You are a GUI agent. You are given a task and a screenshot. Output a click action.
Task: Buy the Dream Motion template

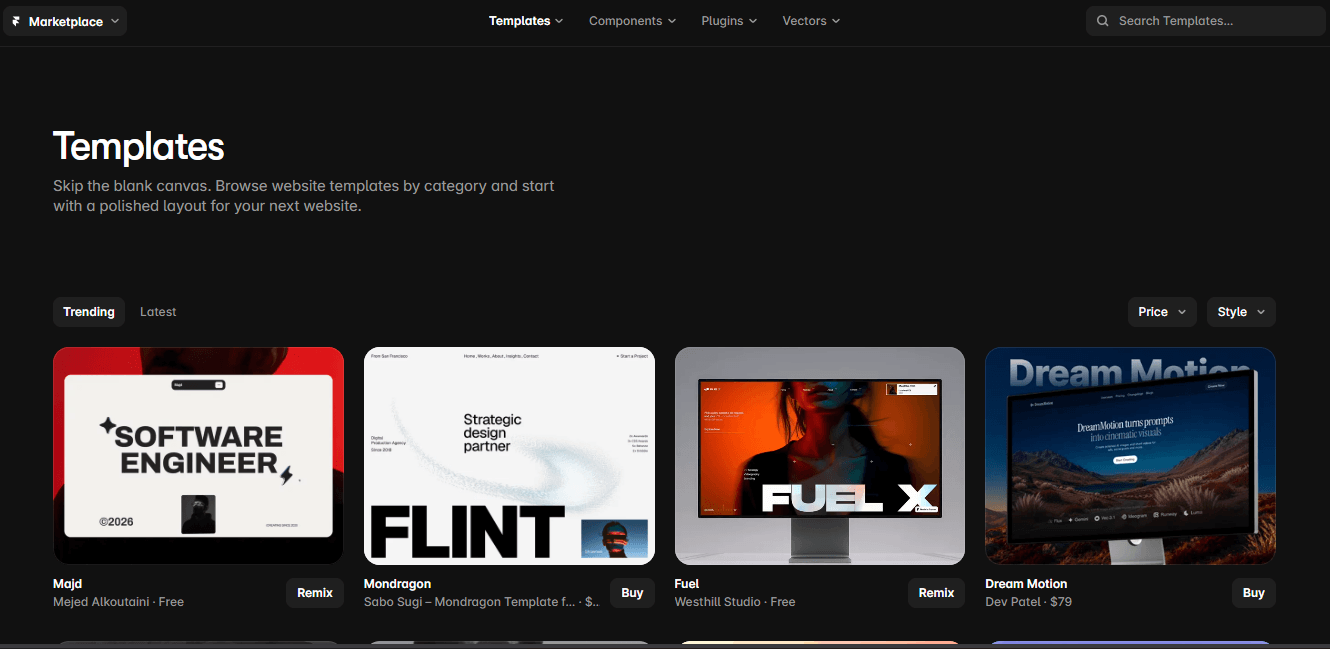1254,593
